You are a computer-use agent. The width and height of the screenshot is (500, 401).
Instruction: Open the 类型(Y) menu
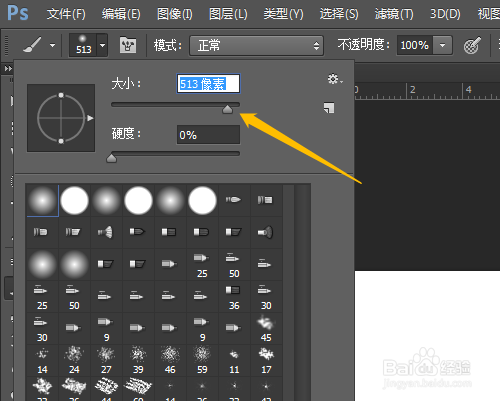pos(283,14)
